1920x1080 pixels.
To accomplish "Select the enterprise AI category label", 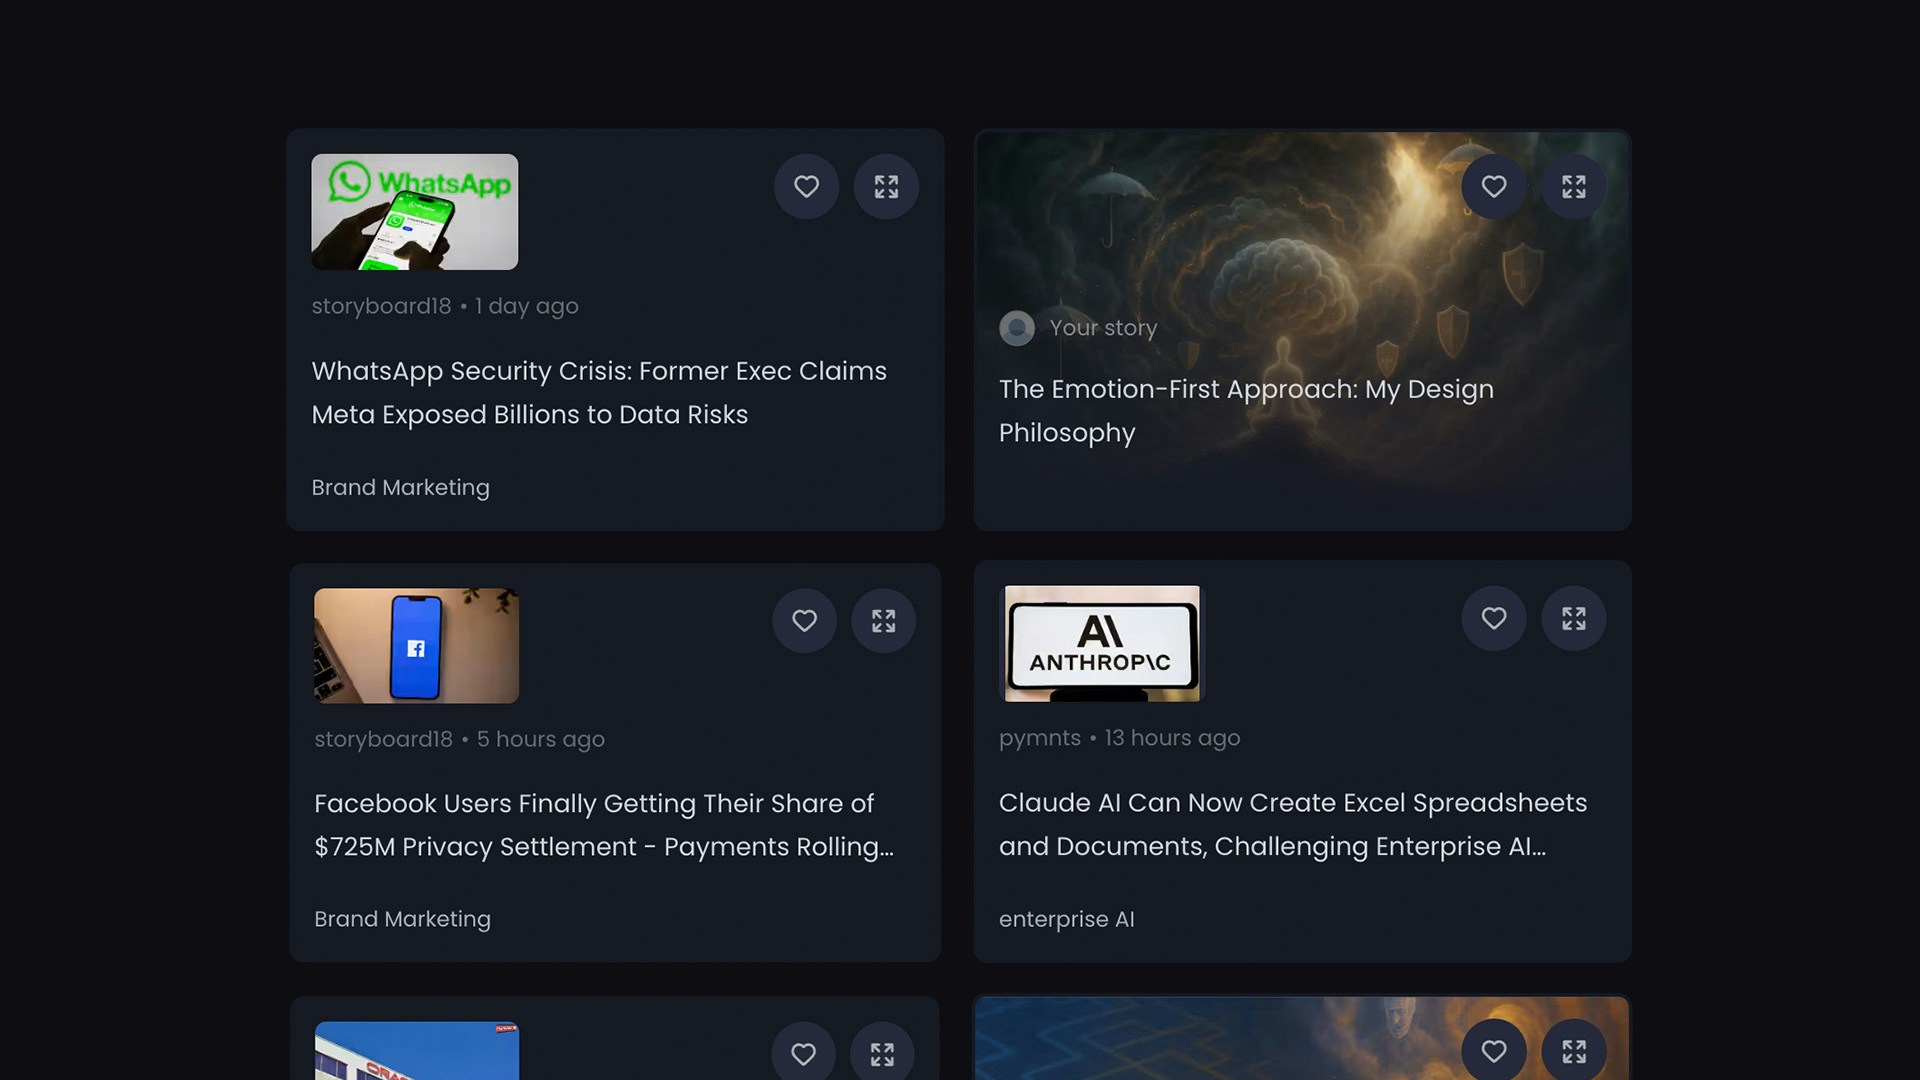I will click(1066, 919).
